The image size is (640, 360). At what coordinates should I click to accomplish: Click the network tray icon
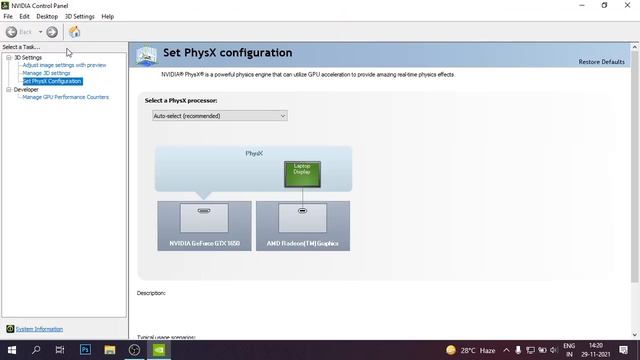[530, 350]
